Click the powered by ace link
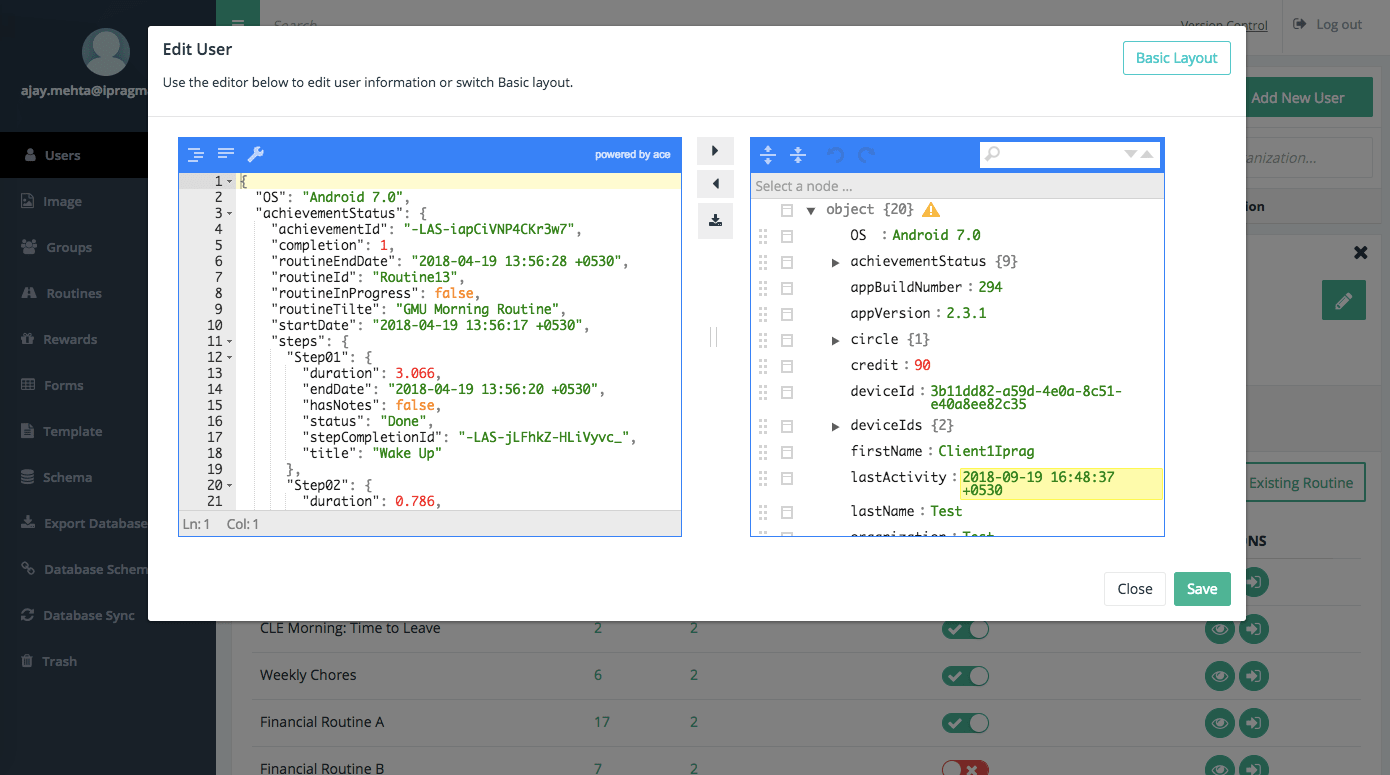This screenshot has width=1390, height=775. 633,154
